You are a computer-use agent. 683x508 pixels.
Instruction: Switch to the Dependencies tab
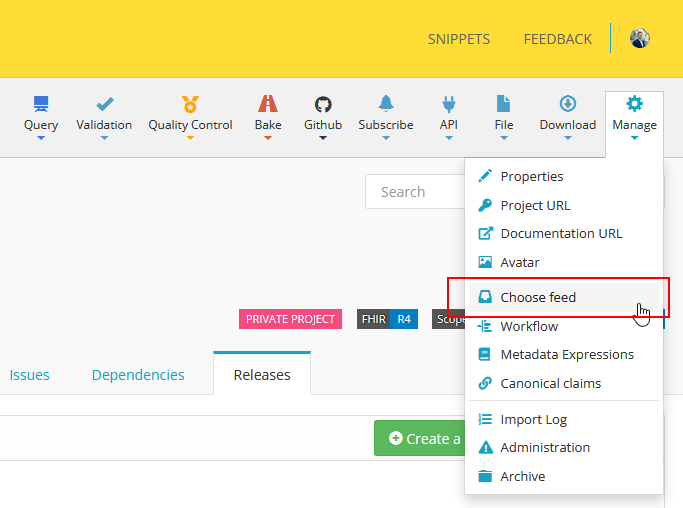tap(138, 375)
